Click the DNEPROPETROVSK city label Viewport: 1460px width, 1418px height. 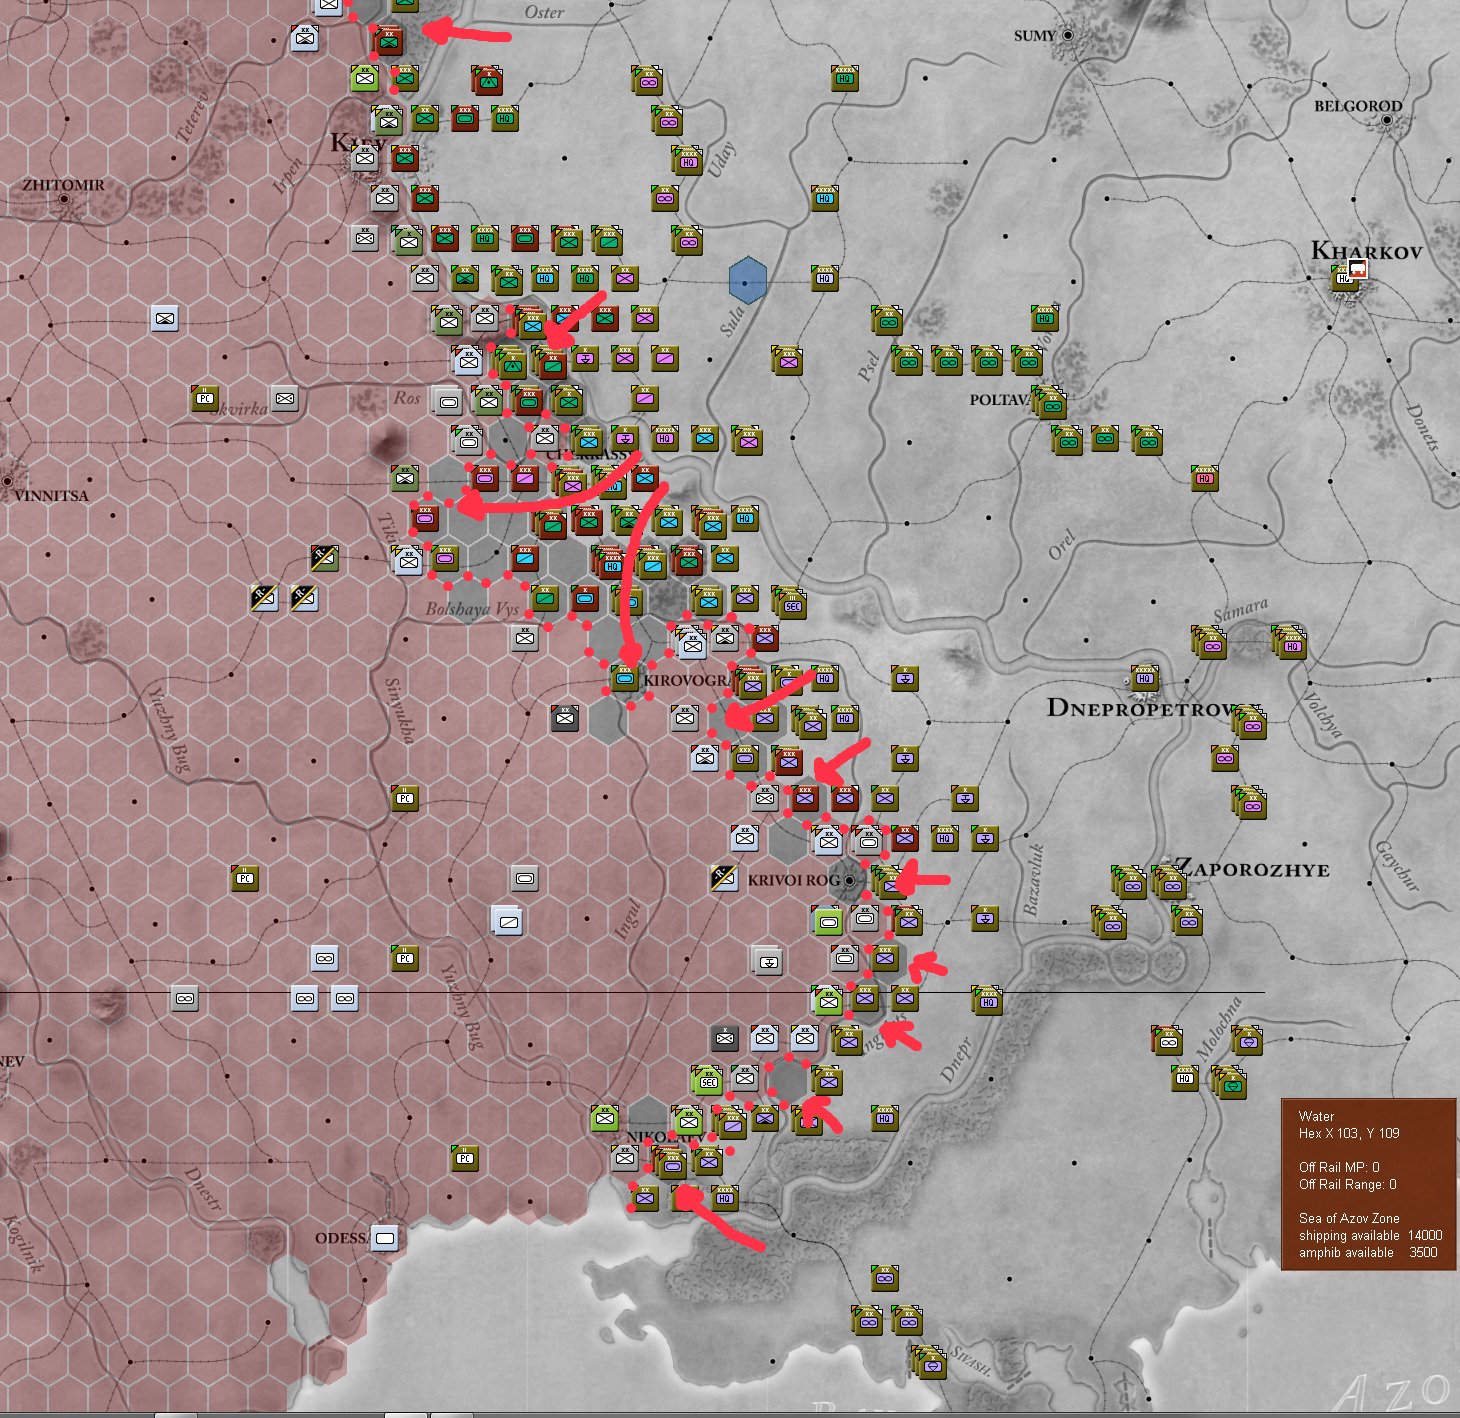click(1140, 708)
